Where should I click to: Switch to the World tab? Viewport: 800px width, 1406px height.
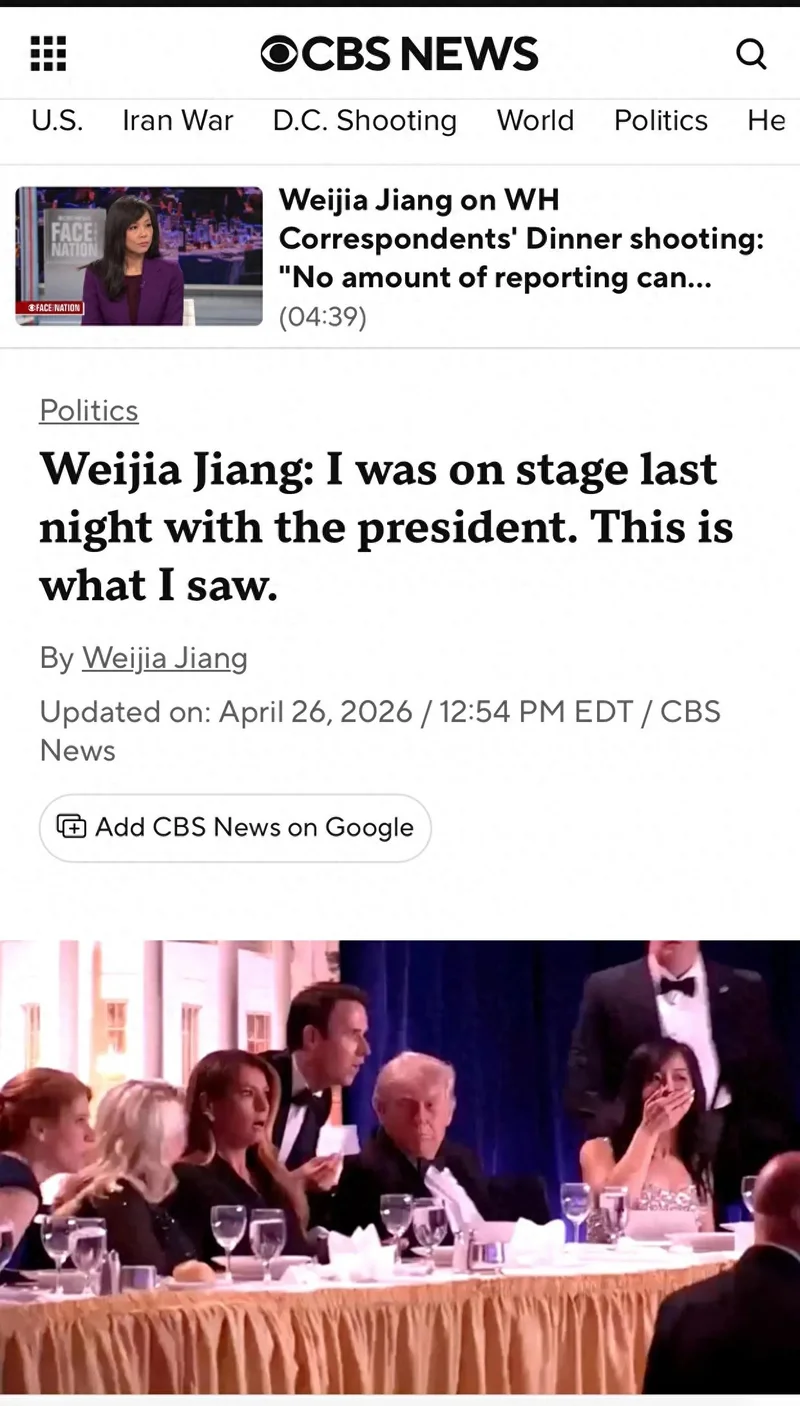pyautogui.click(x=535, y=121)
